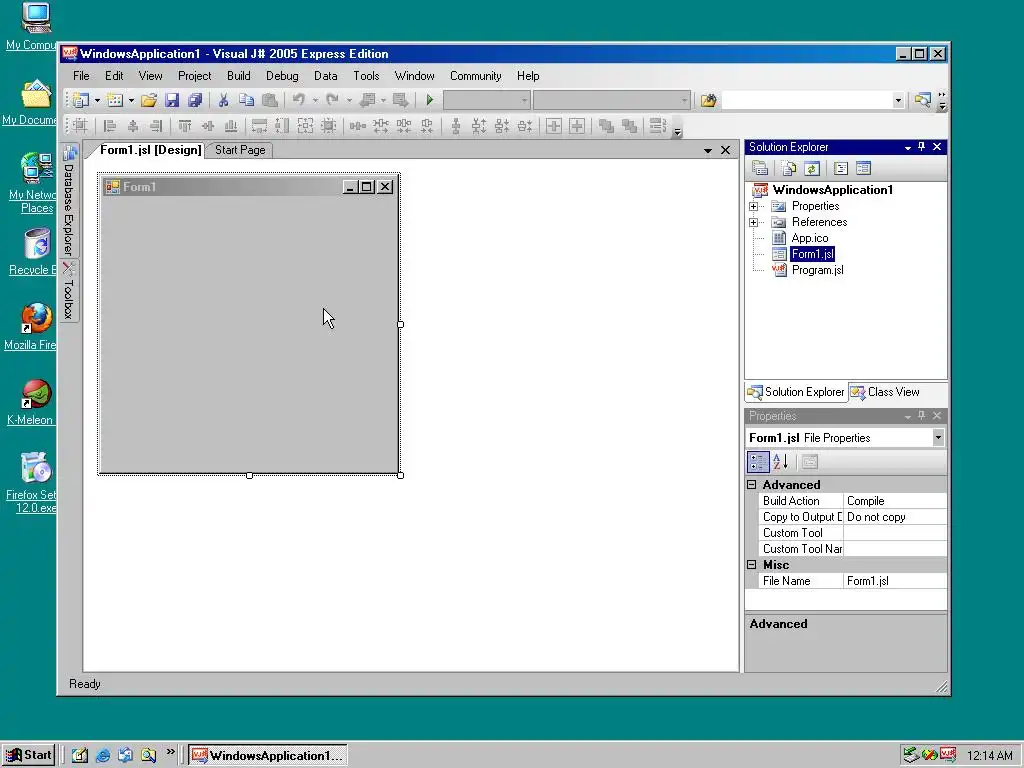
Task: Click the Align Bottoms layout icon
Action: click(x=231, y=125)
